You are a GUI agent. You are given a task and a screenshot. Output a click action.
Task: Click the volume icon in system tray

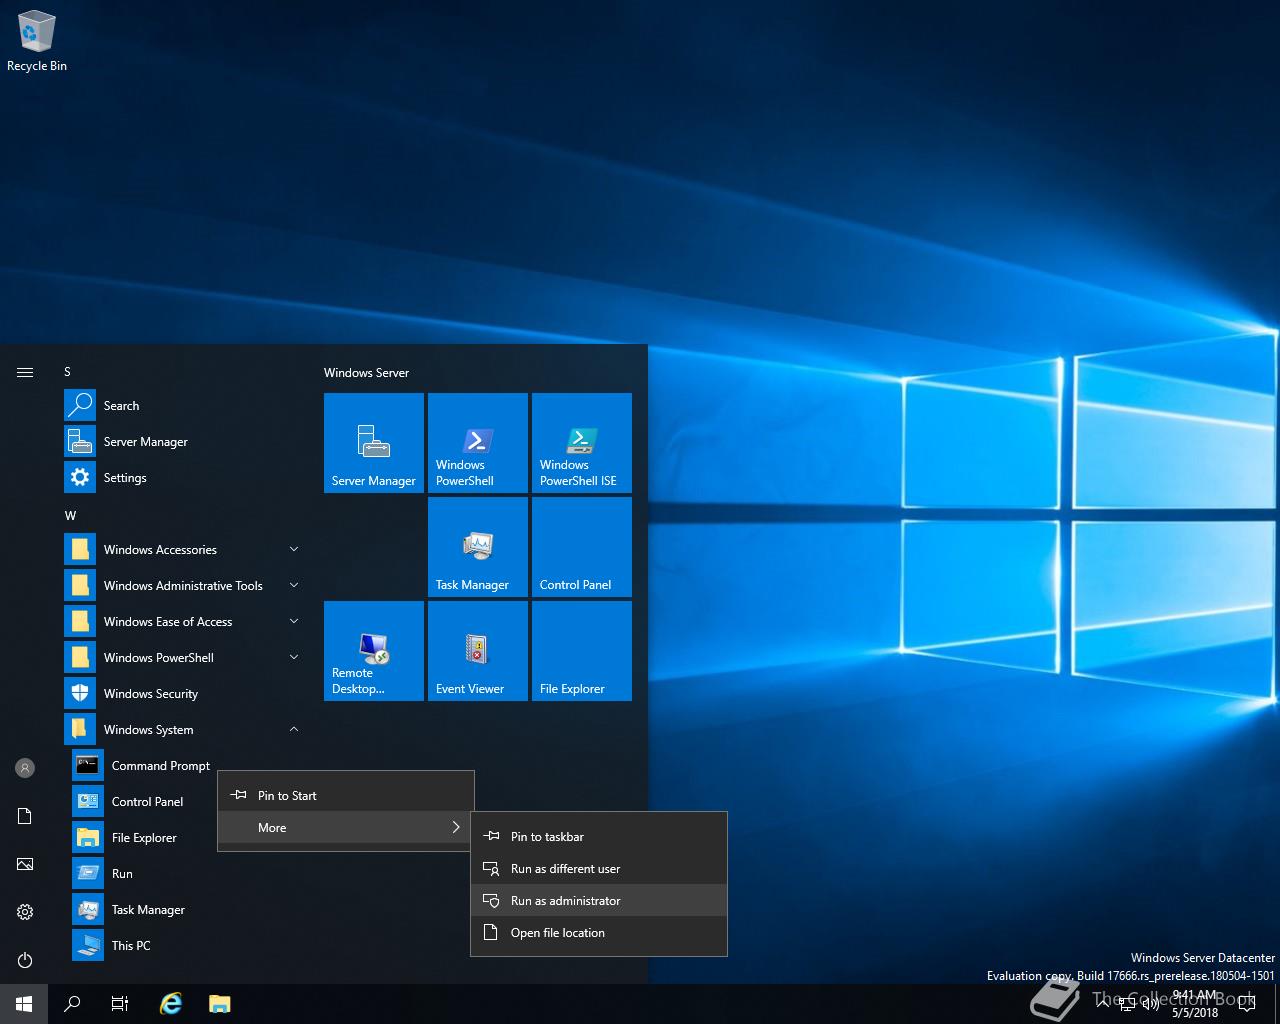tap(1151, 1004)
